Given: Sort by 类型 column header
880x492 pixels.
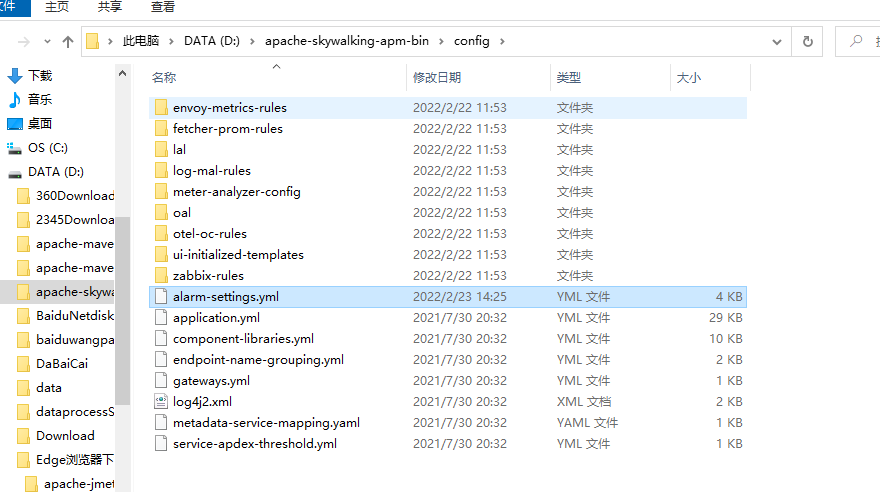Looking at the screenshot, I should point(569,77).
